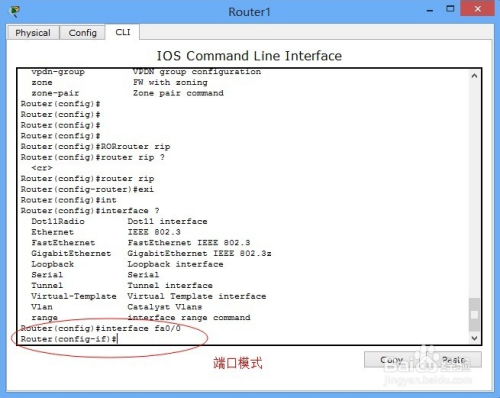Click the 'Loopback' help entry

(52, 264)
